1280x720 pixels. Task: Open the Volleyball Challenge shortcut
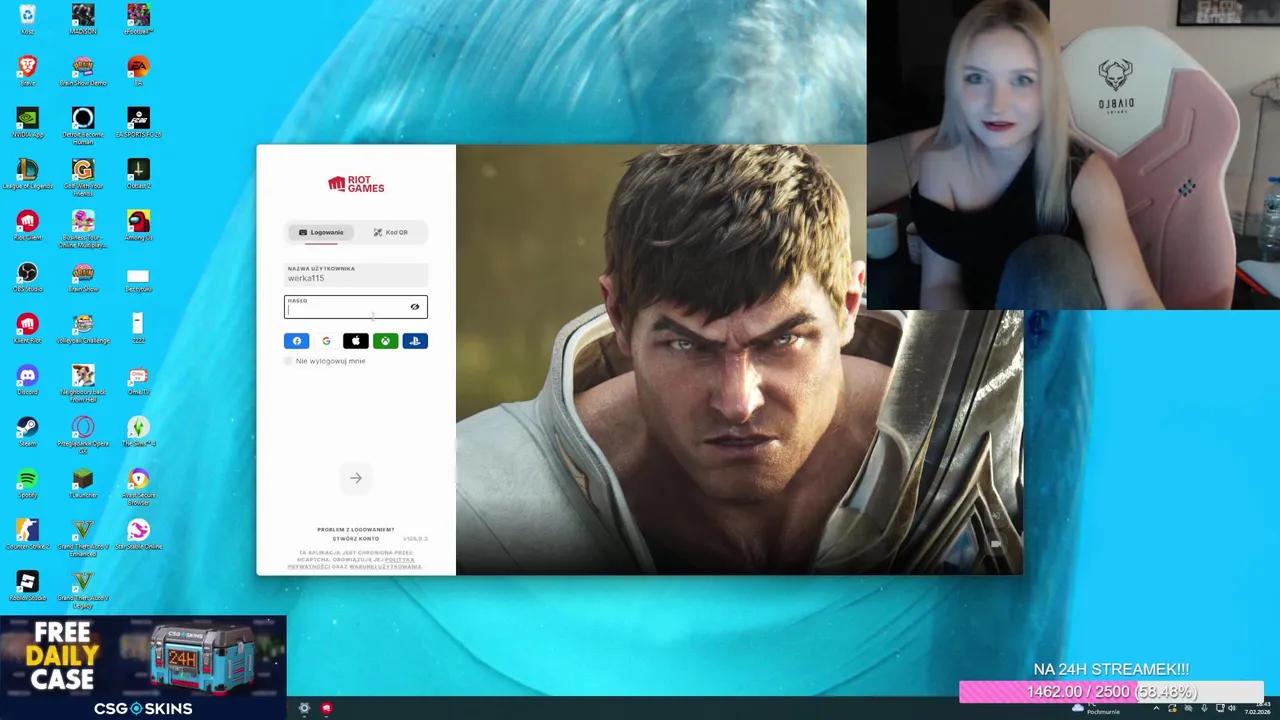coord(83,329)
